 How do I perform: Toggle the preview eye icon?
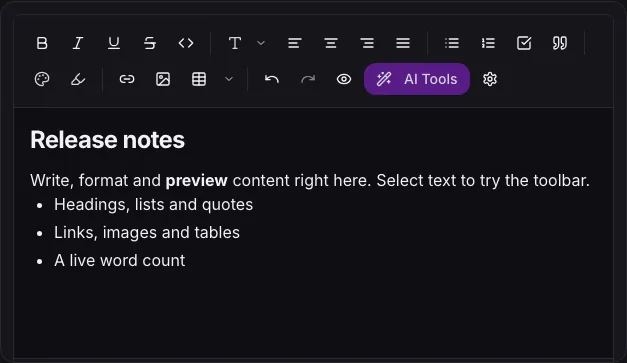click(x=344, y=79)
